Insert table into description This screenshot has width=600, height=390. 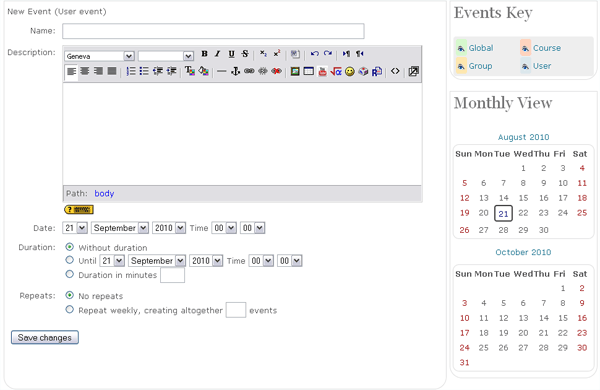(308, 72)
